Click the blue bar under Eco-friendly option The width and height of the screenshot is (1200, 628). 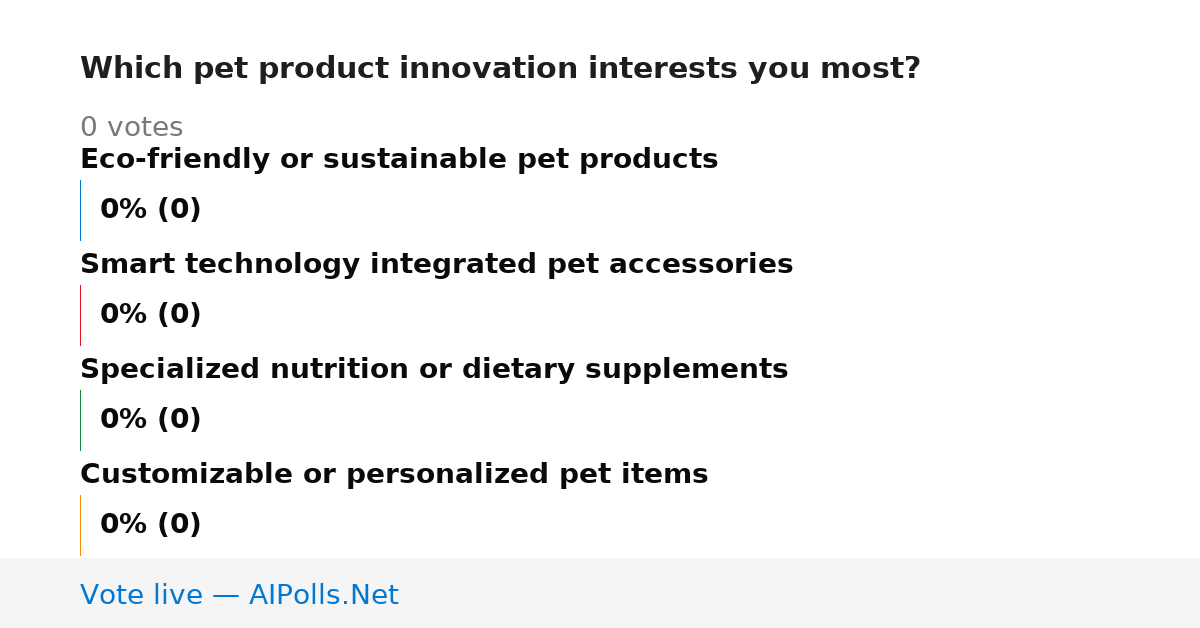click(x=80, y=210)
